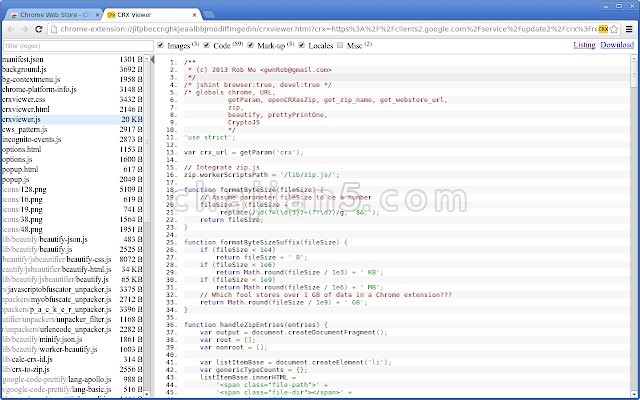640x400 pixels.
Task: Open cws_pattern.js file
Action: pyautogui.click(x=72, y=129)
